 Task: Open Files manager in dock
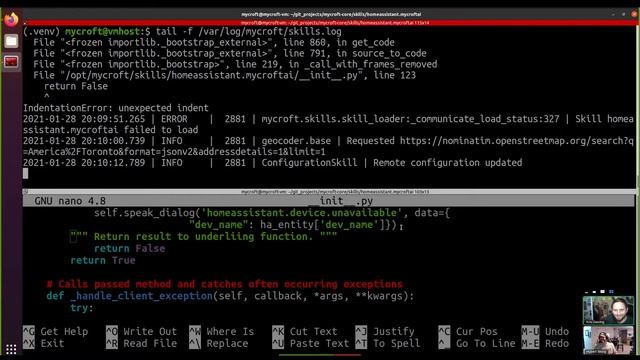[x=11, y=41]
